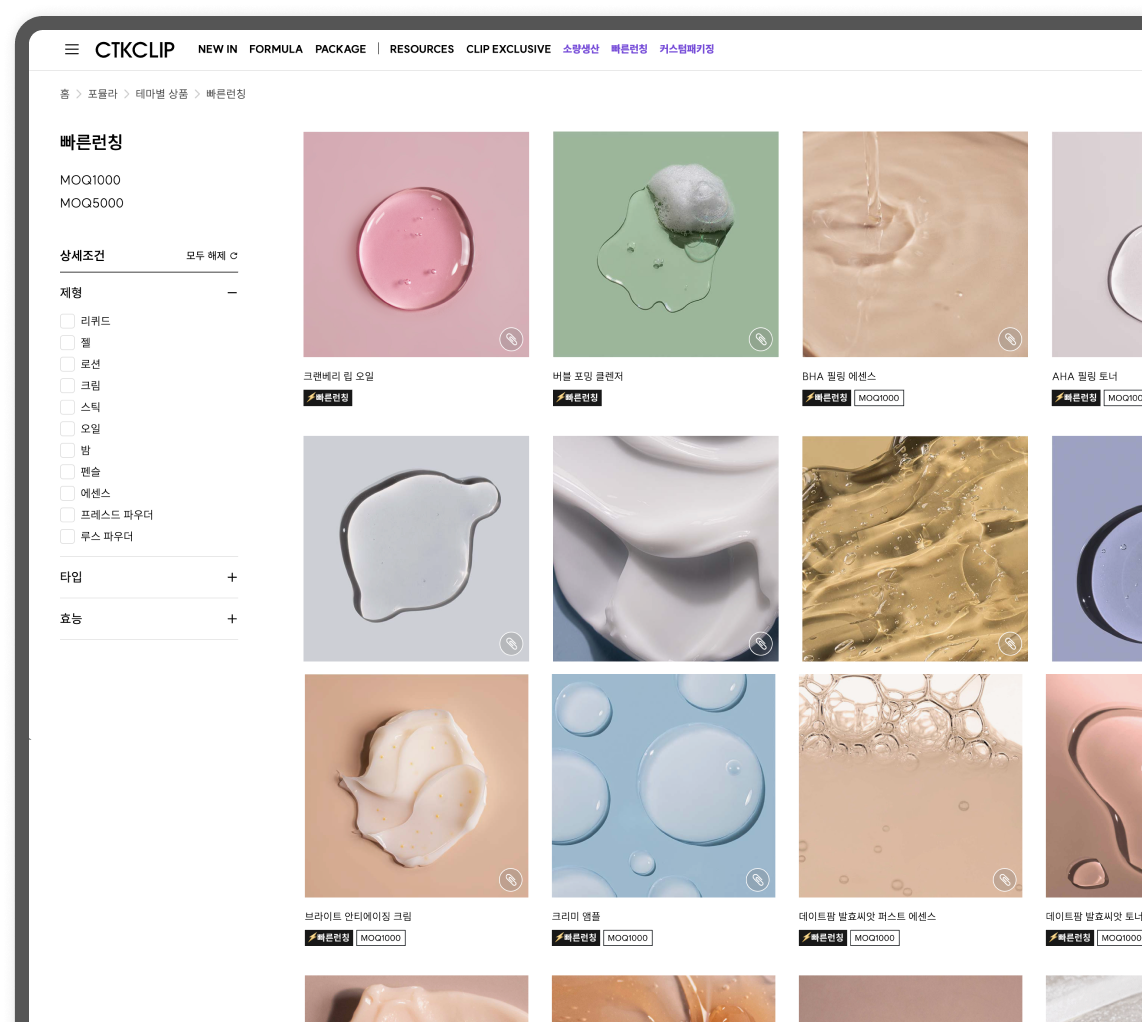Open the 소량생산 nav link
Image resolution: width=1142 pixels, height=1022 pixels.
pos(580,49)
